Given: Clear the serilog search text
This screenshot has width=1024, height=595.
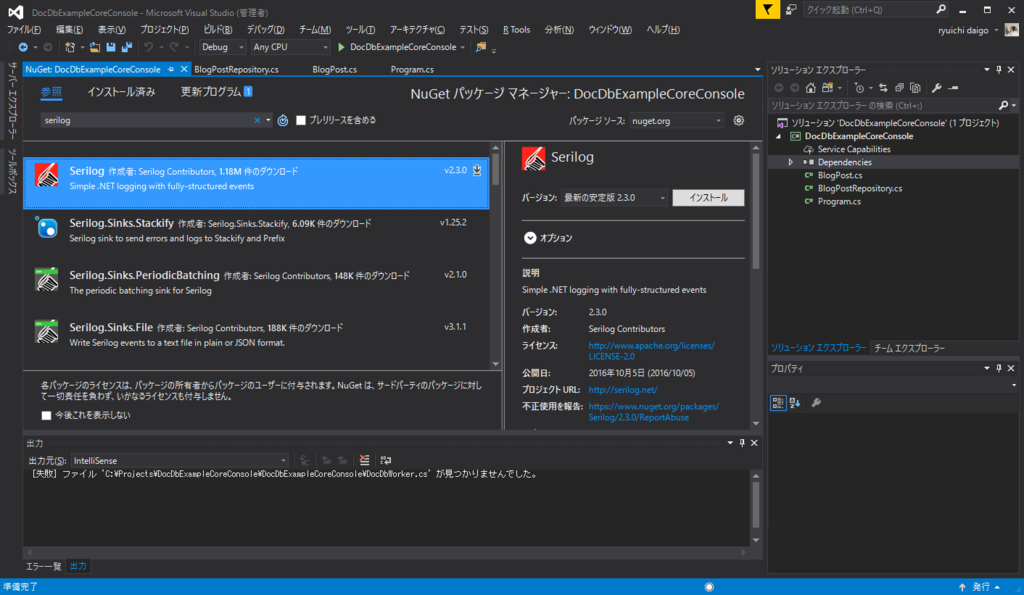Looking at the screenshot, I should [x=257, y=120].
